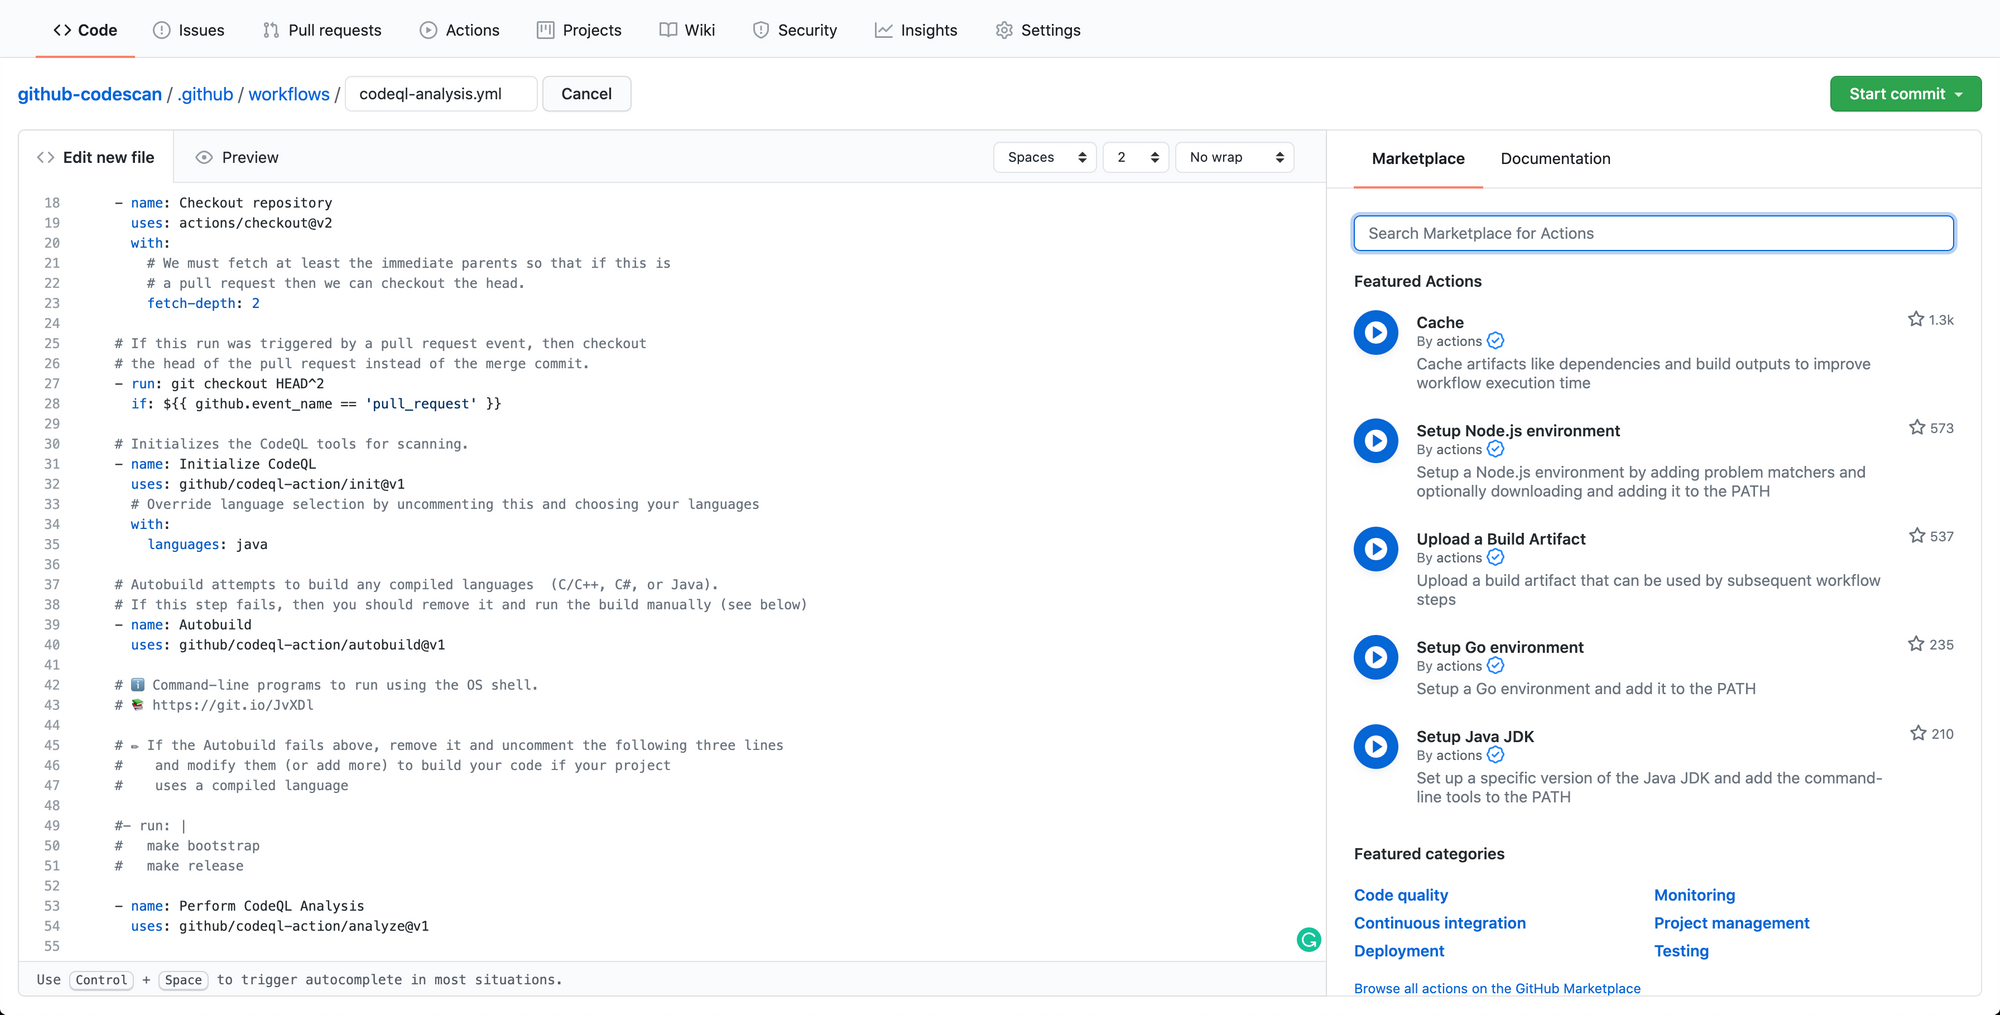Image resolution: width=2000 pixels, height=1015 pixels.
Task: Open the Setup Go environment action
Action: (1500, 647)
